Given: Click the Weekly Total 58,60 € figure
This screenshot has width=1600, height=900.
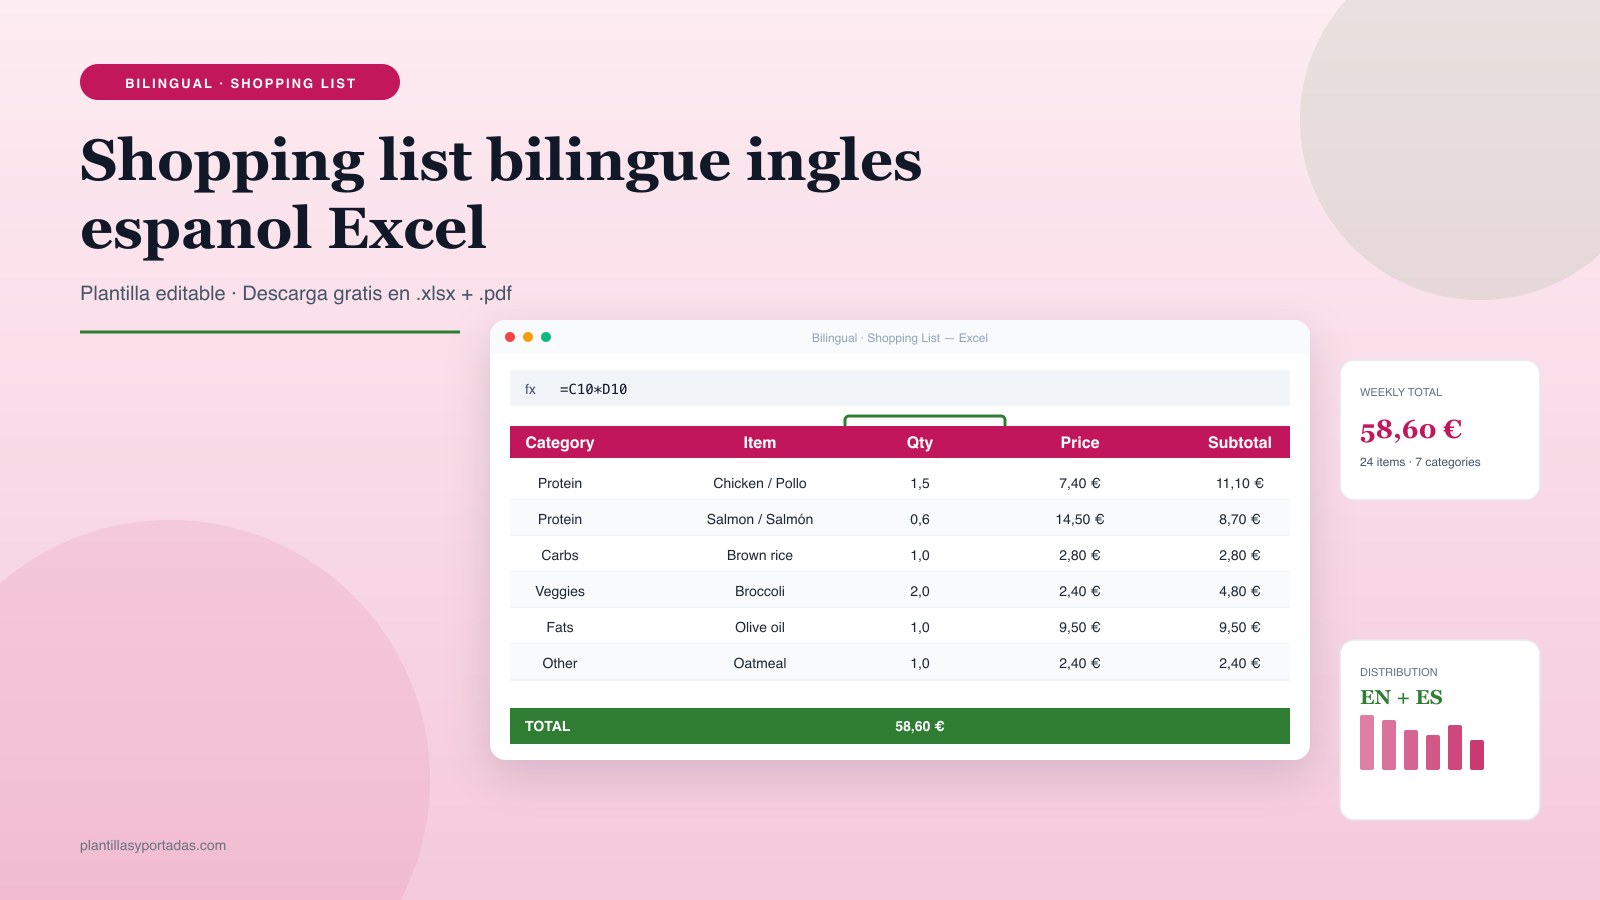Looking at the screenshot, I should tap(1411, 429).
